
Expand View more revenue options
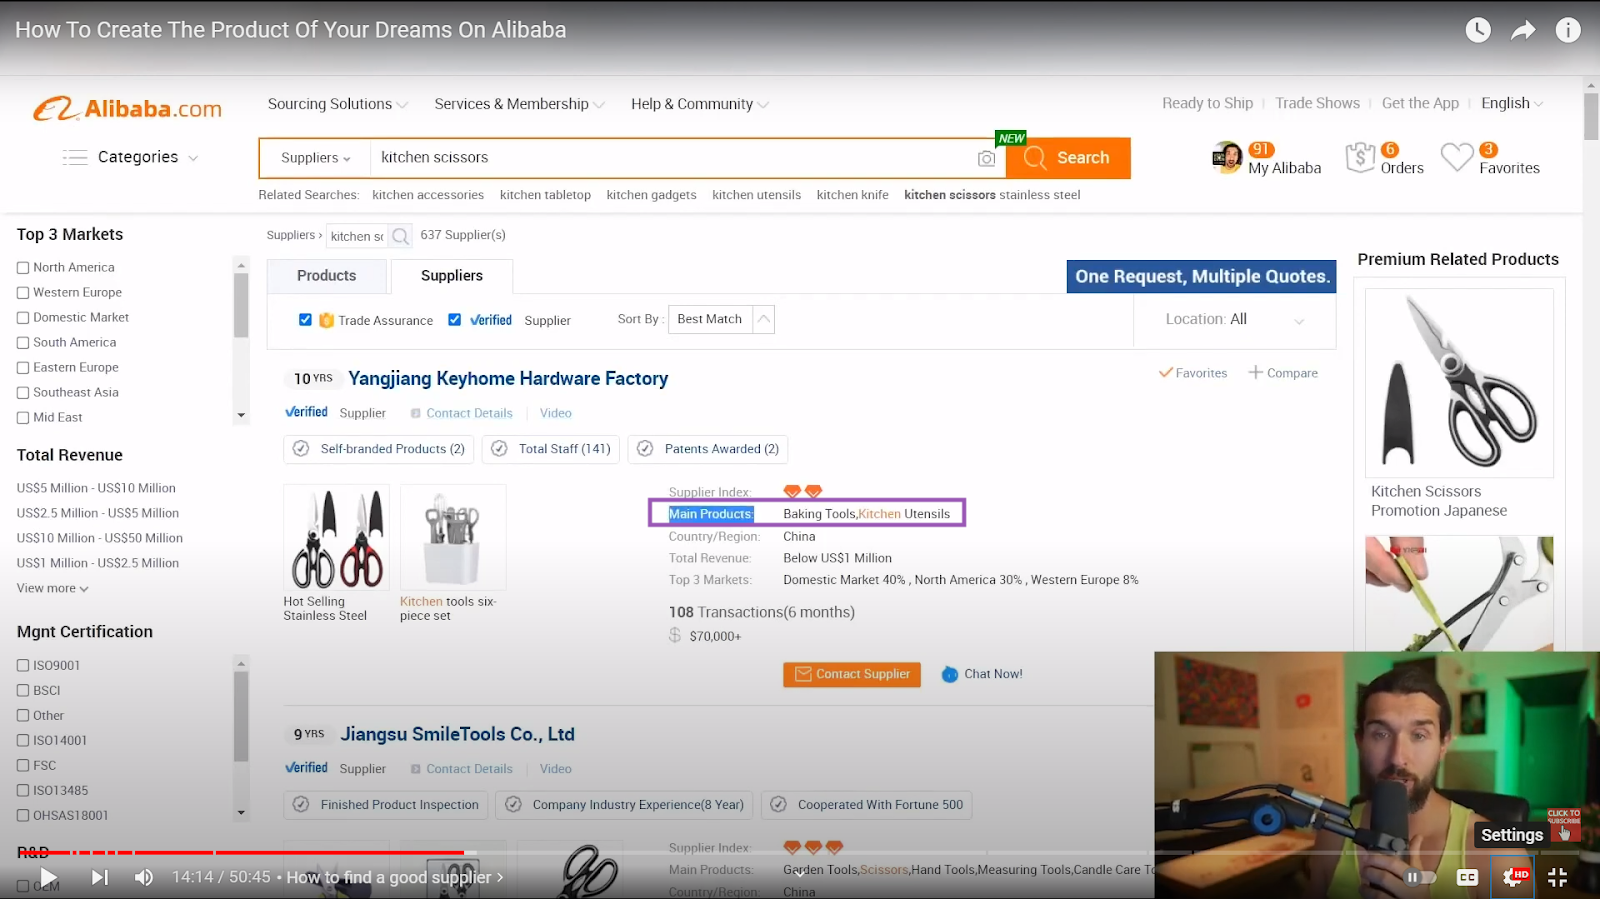pyautogui.click(x=52, y=588)
